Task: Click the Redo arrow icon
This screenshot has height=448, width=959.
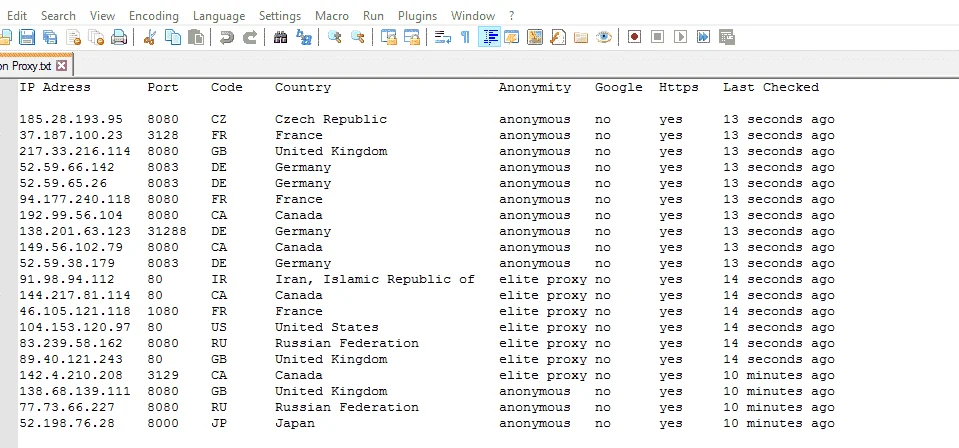Action: [250, 37]
